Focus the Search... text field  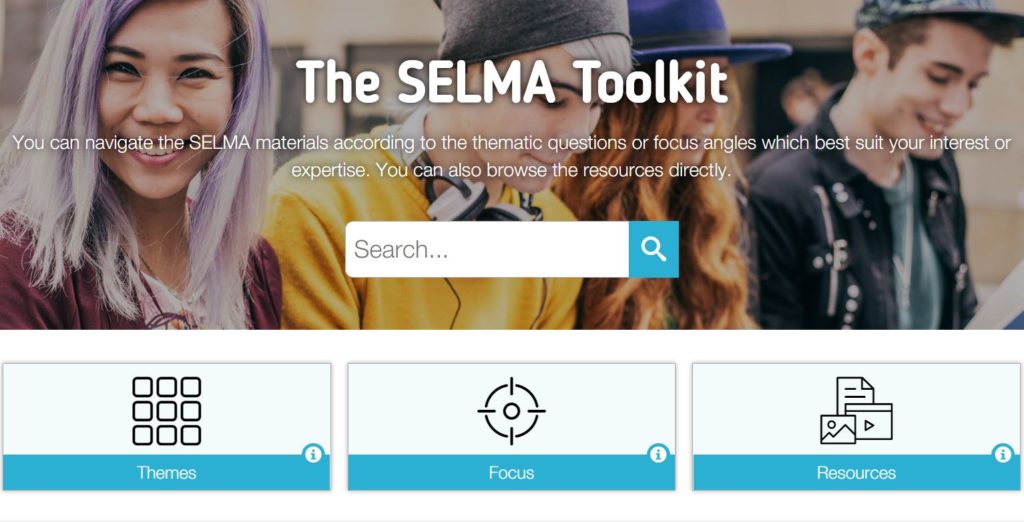click(x=487, y=249)
